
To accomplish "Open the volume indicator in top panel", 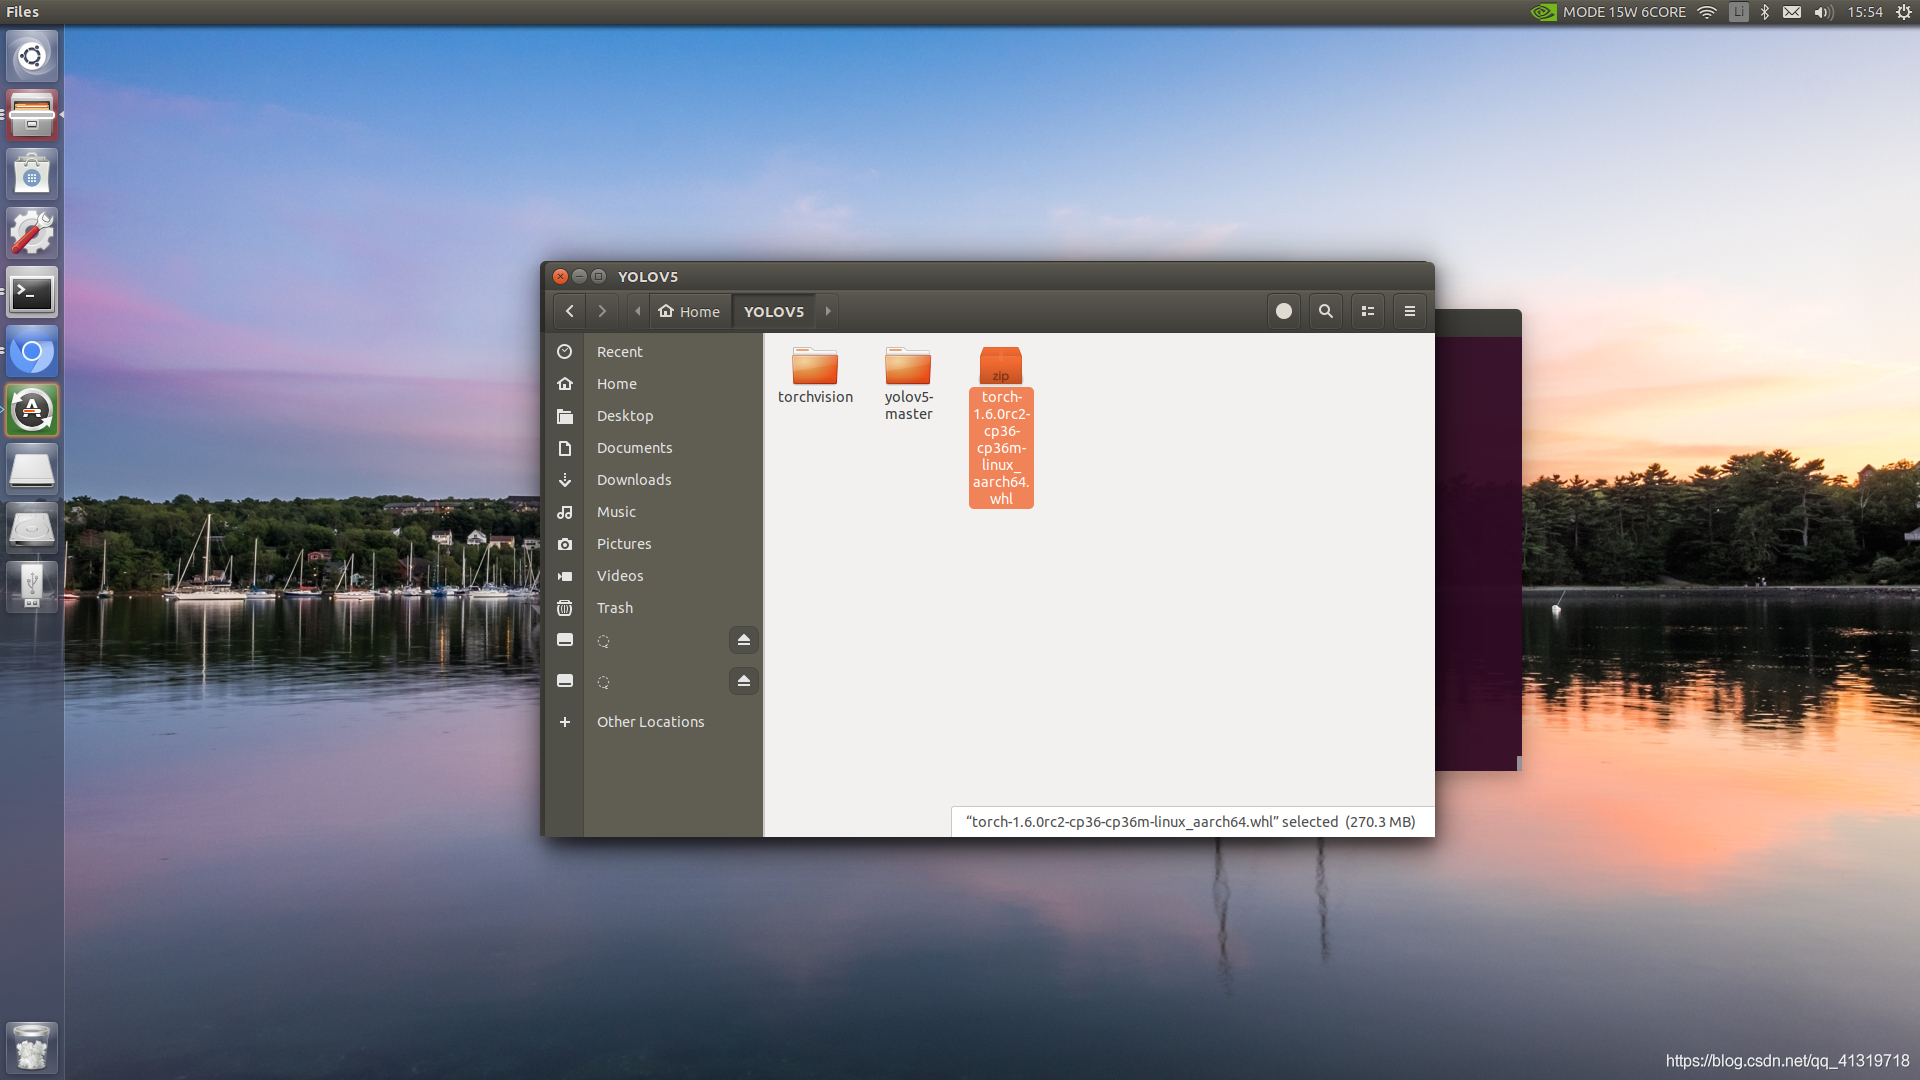I will coord(1823,12).
